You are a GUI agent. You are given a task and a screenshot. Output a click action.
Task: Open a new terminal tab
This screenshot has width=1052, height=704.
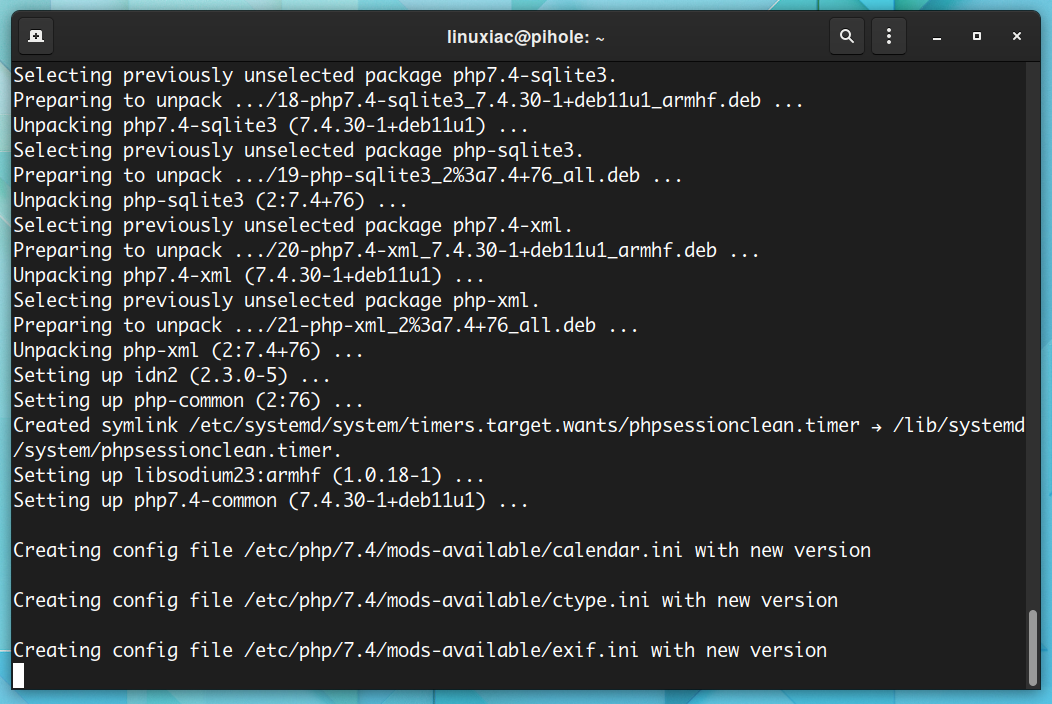pyautogui.click(x=36, y=36)
